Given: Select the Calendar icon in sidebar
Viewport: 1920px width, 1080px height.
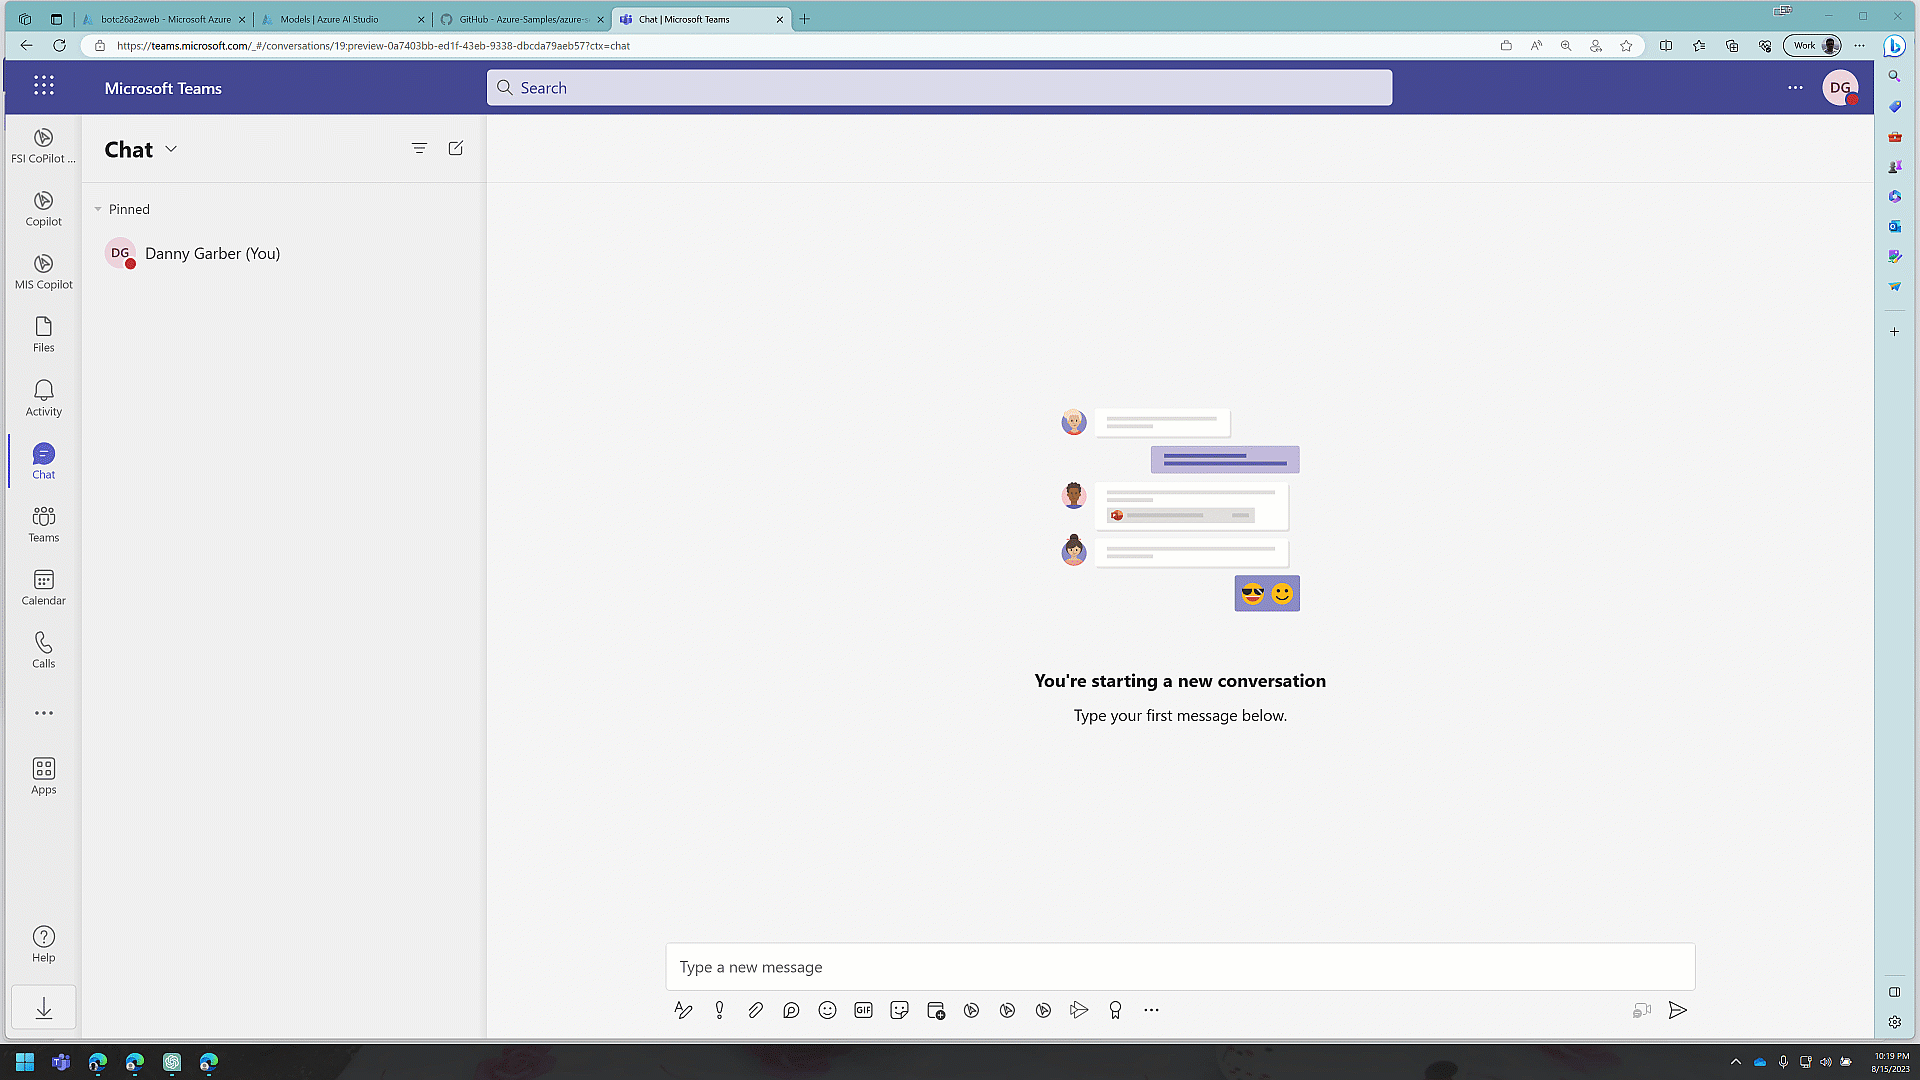Looking at the screenshot, I should 44,587.
